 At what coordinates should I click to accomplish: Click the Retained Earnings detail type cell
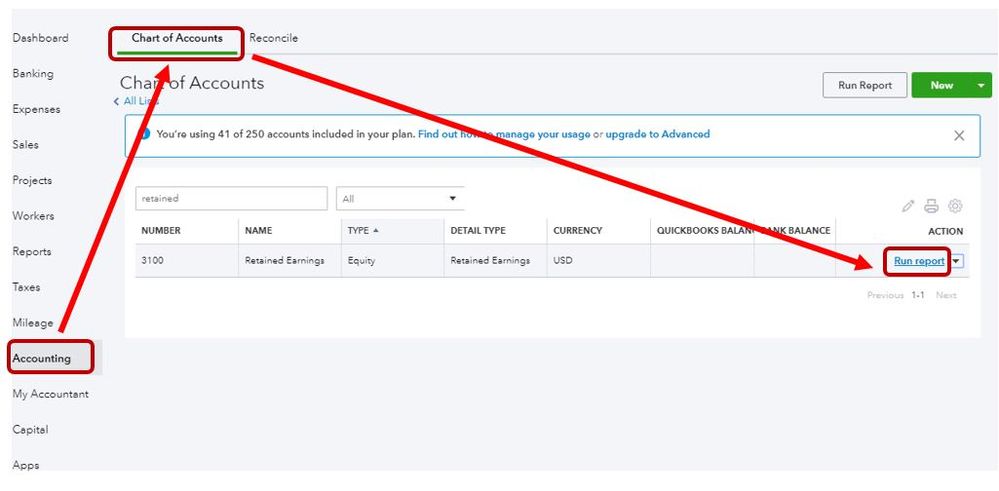[490, 260]
